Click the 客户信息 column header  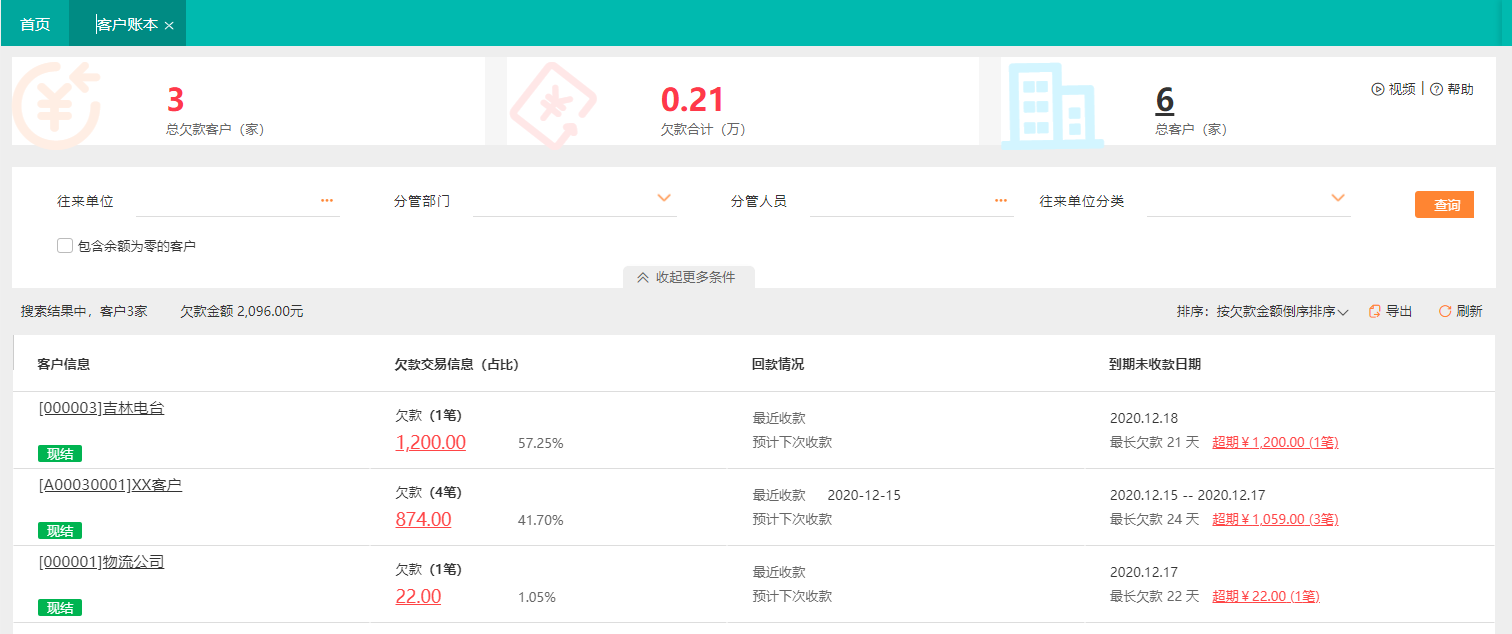(64, 364)
